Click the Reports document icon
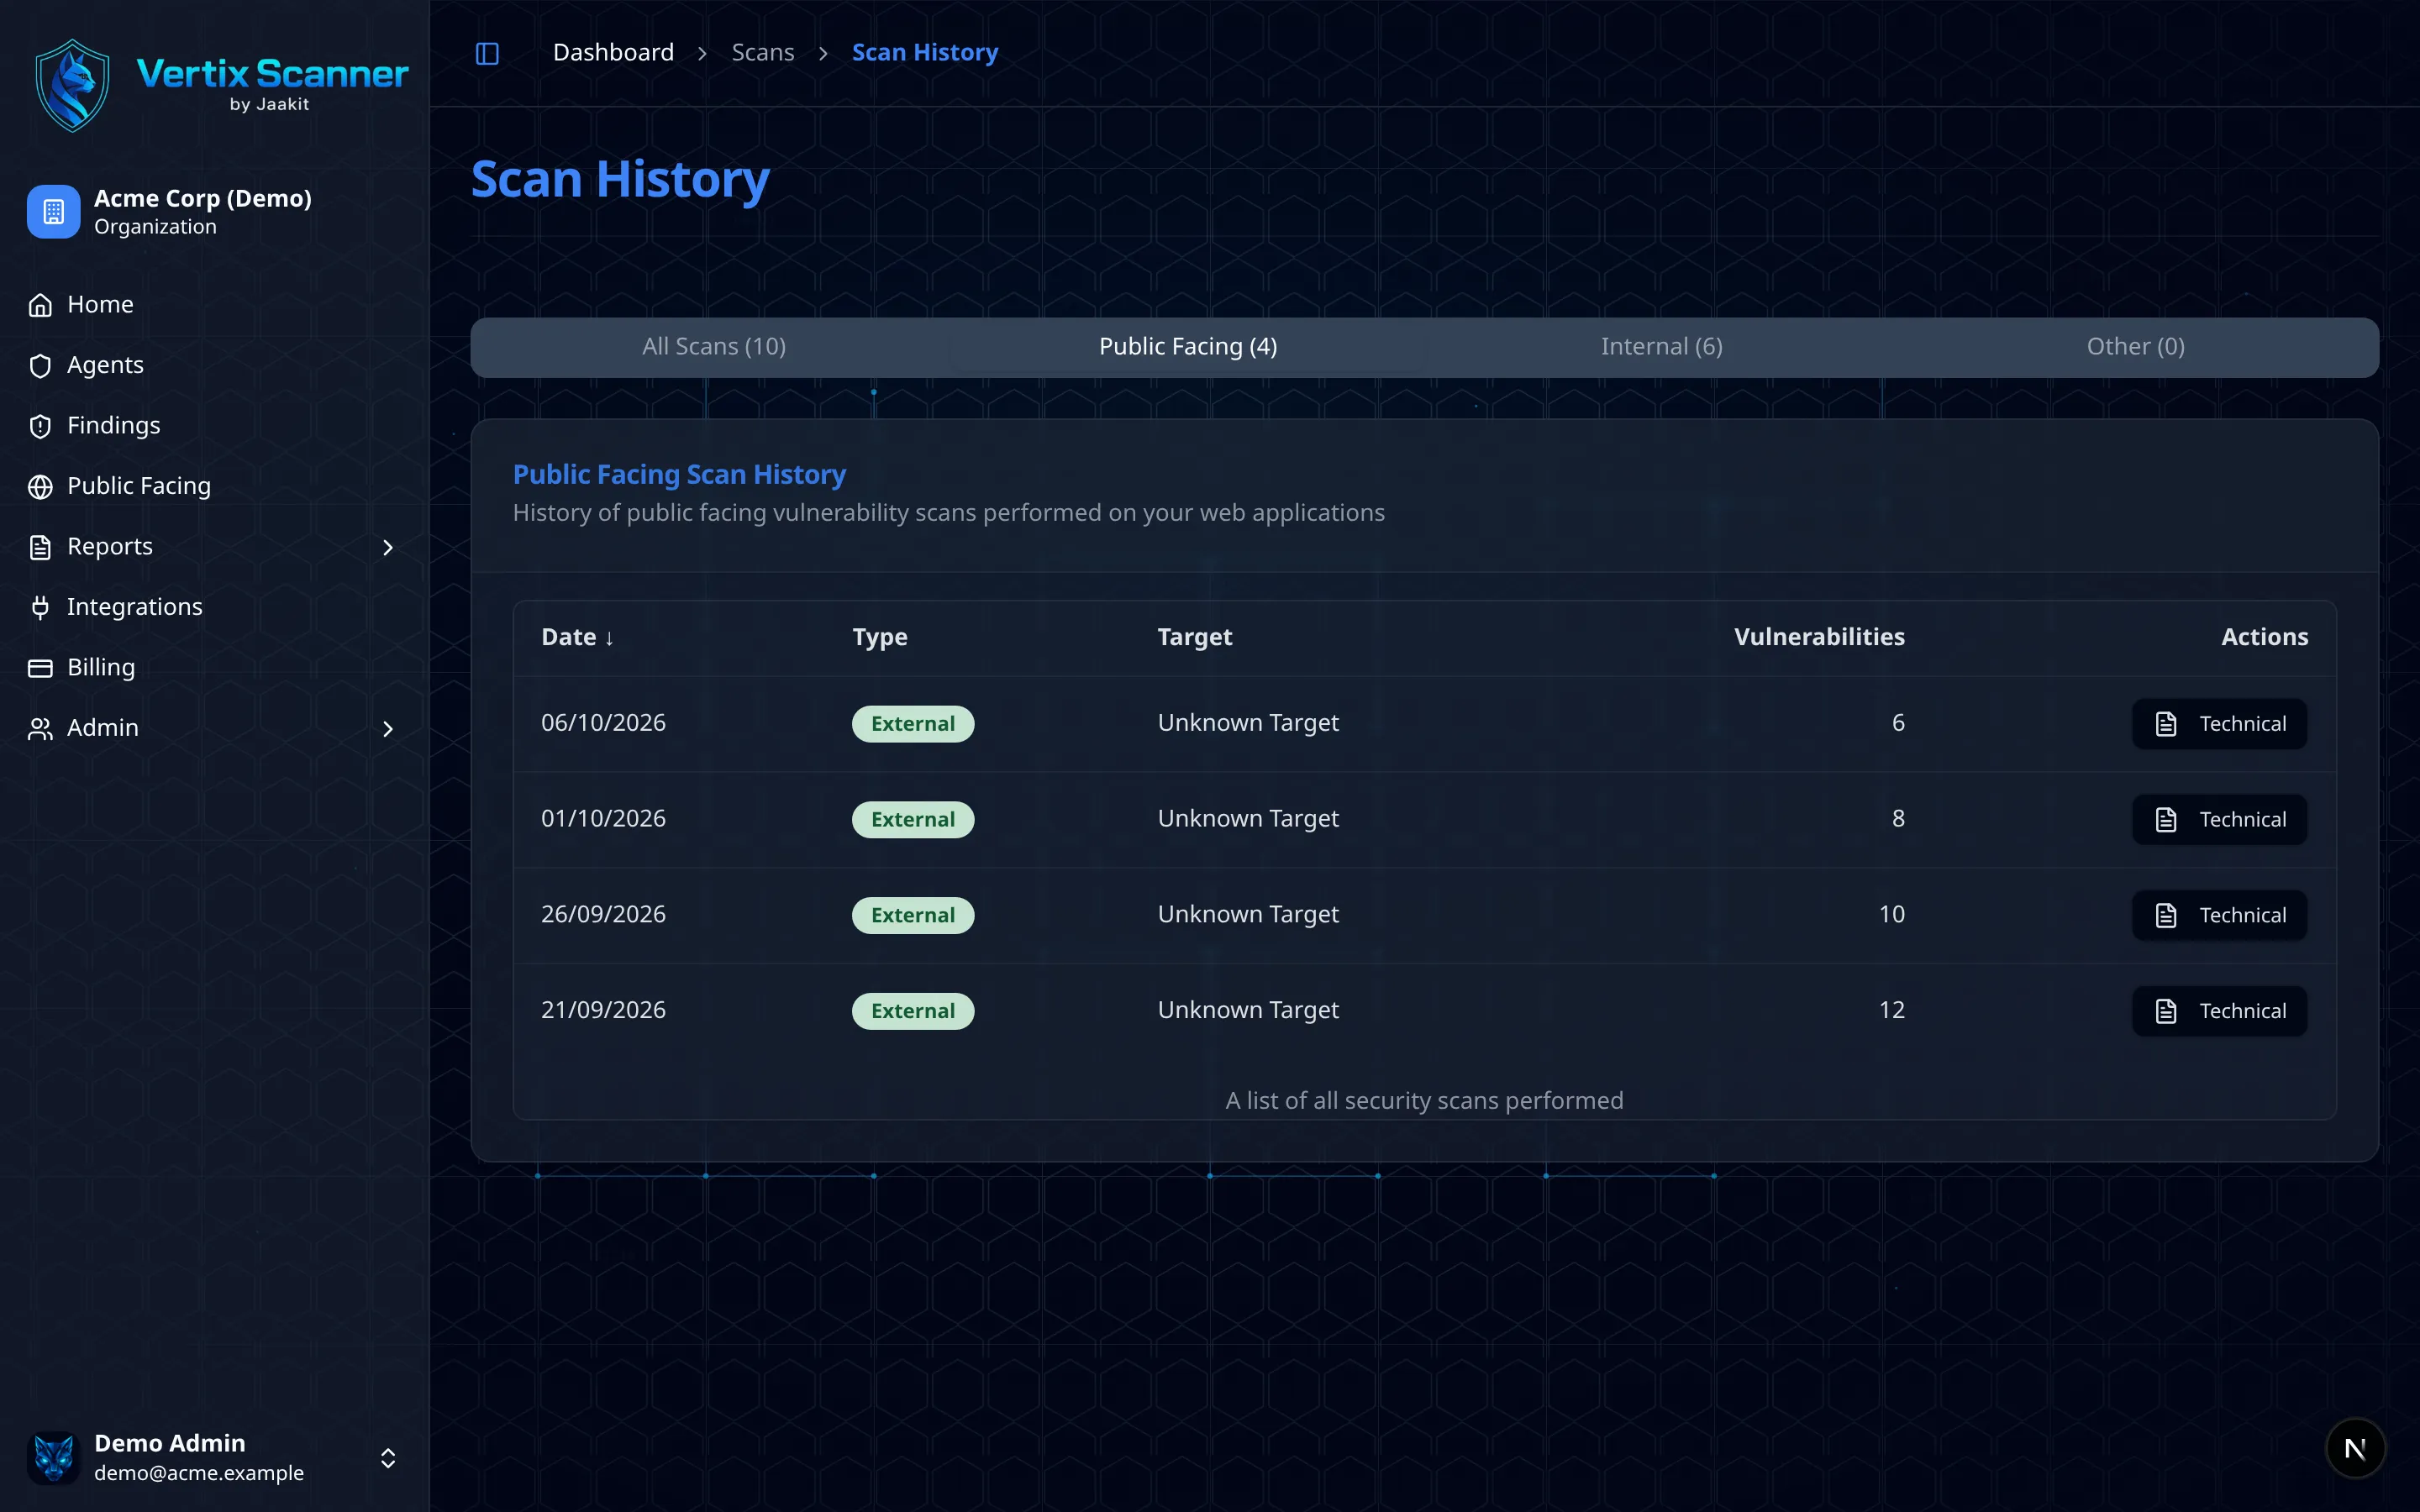 [x=40, y=547]
